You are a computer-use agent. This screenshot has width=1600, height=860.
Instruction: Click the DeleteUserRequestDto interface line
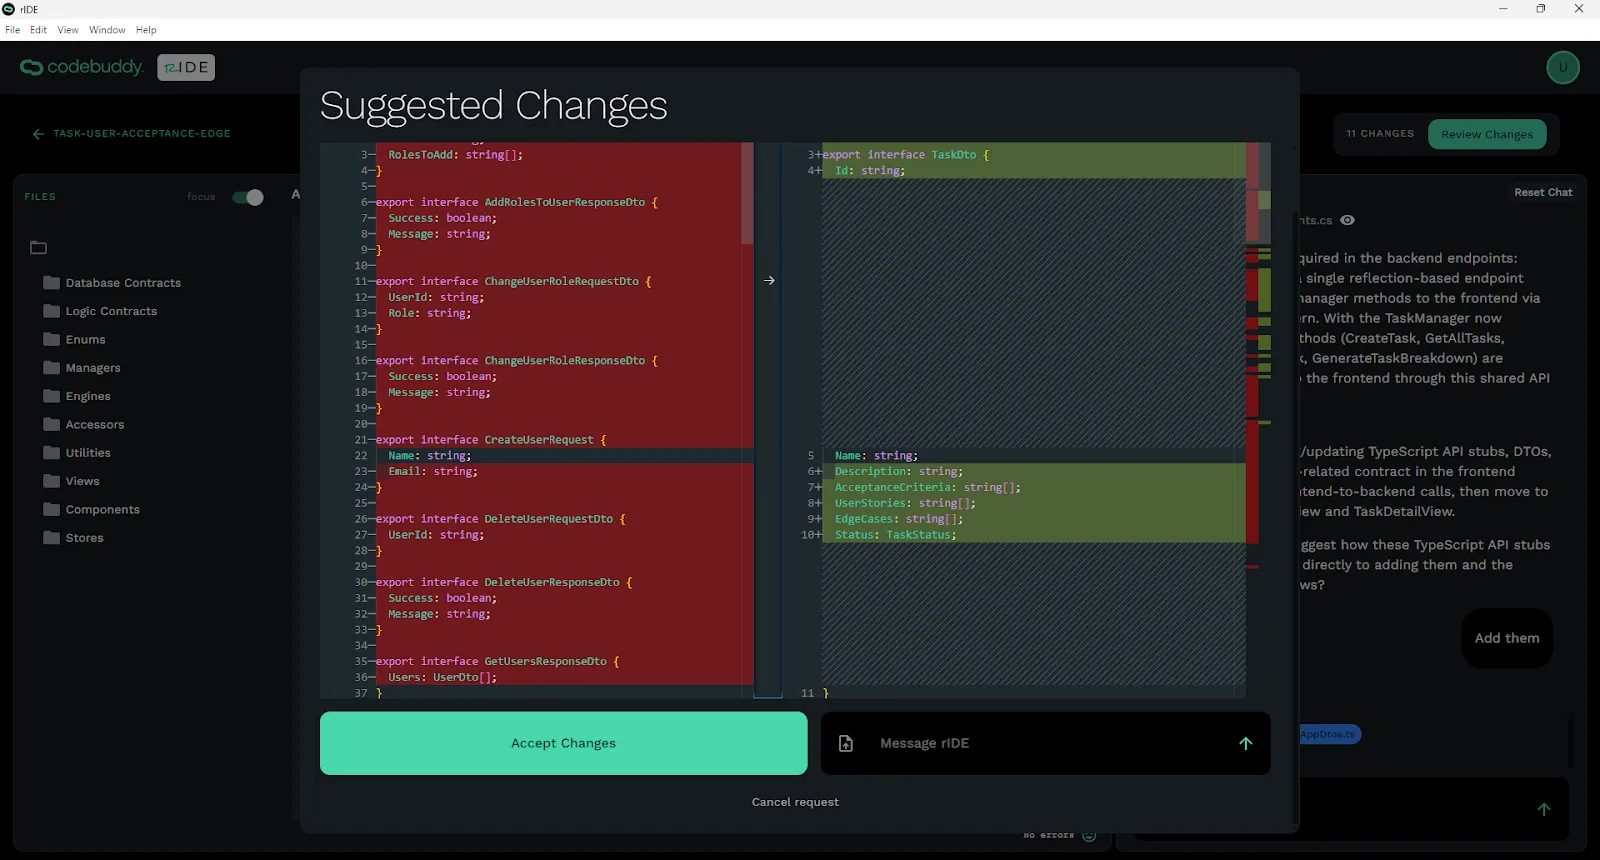tap(501, 519)
